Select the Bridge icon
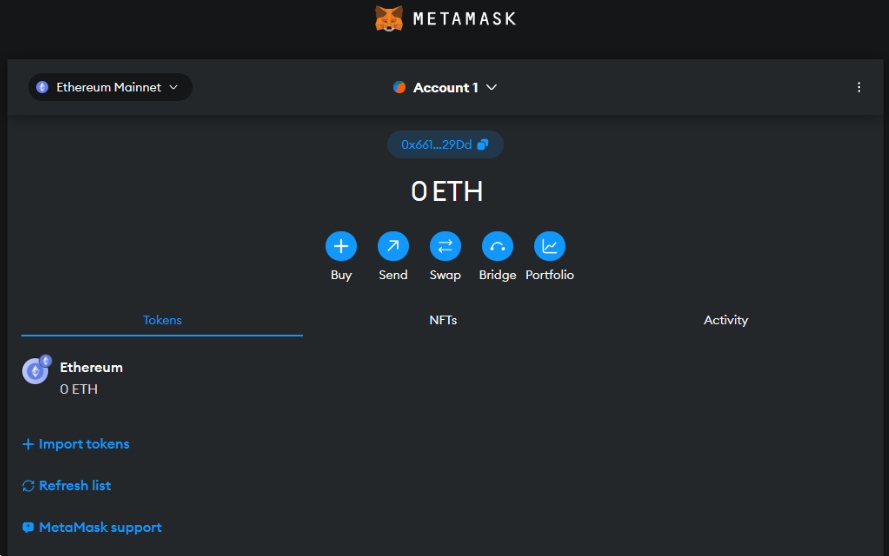The width and height of the screenshot is (889, 556). click(497, 246)
